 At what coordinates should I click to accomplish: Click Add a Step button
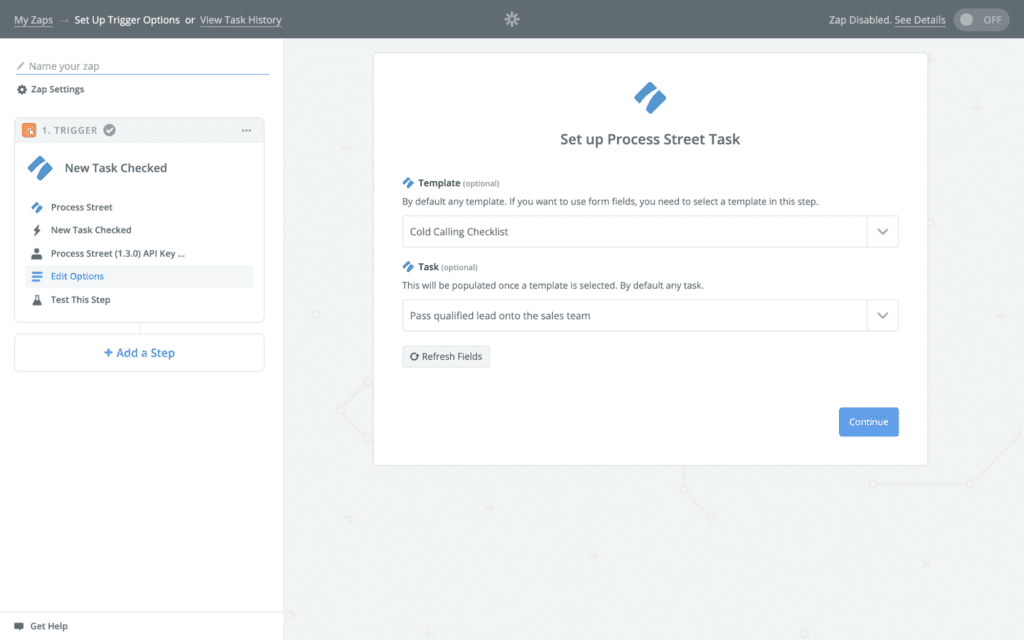(139, 353)
